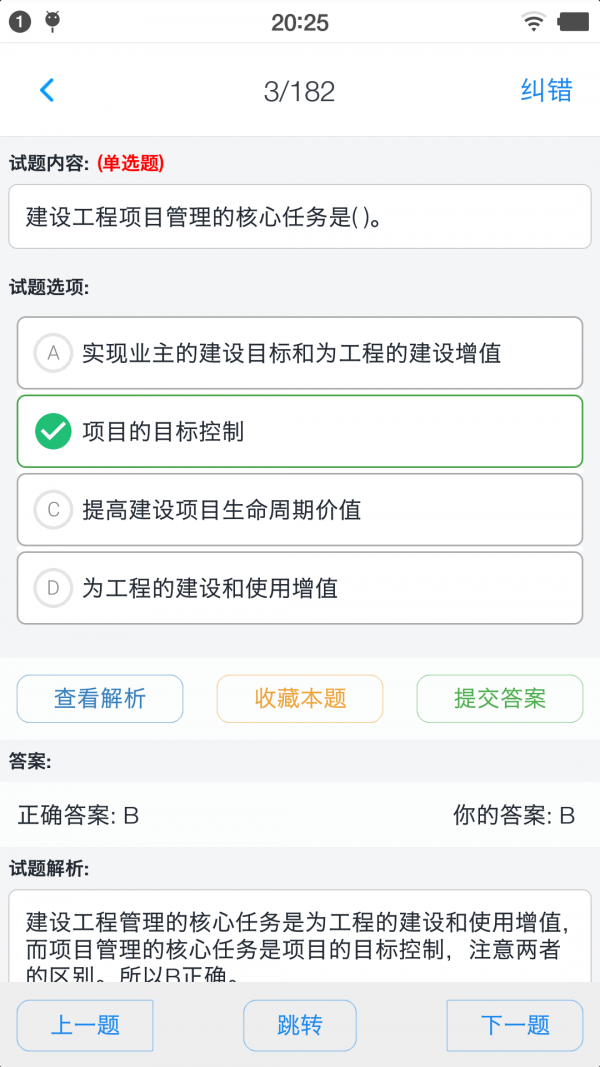Deselect the checked answer 项目的目标控制

coord(300,431)
